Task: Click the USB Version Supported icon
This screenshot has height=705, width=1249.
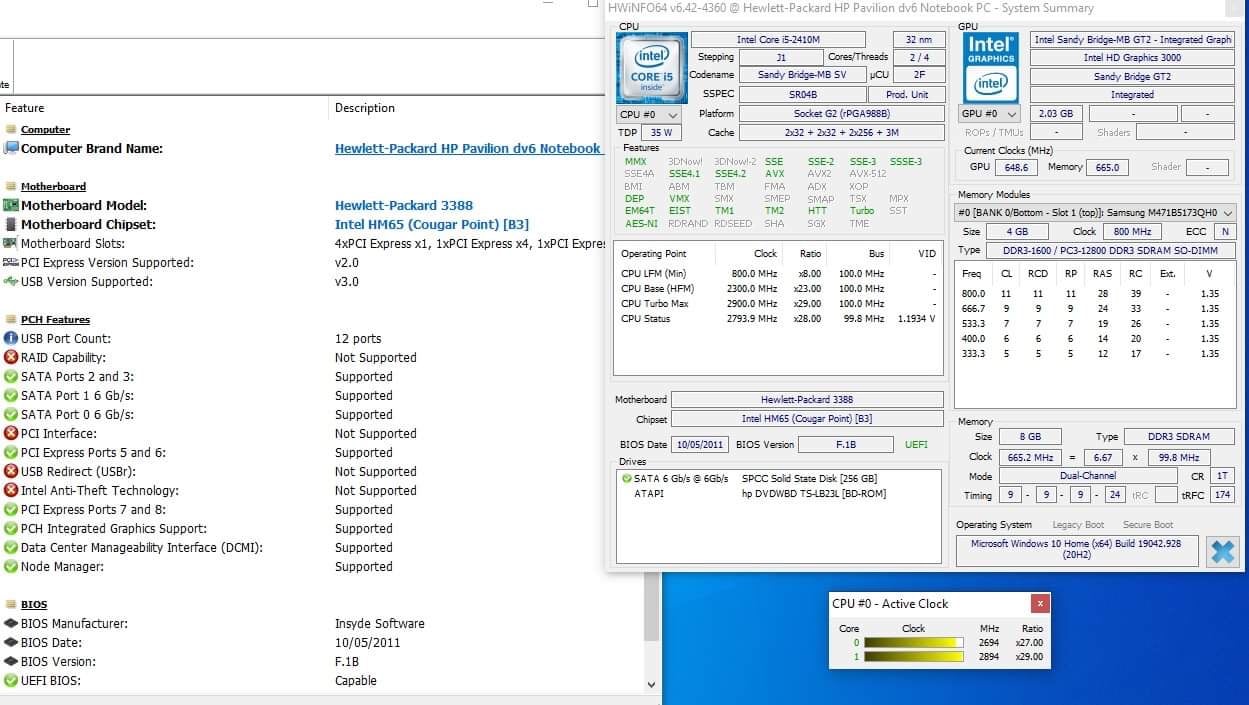Action: [x=11, y=282]
